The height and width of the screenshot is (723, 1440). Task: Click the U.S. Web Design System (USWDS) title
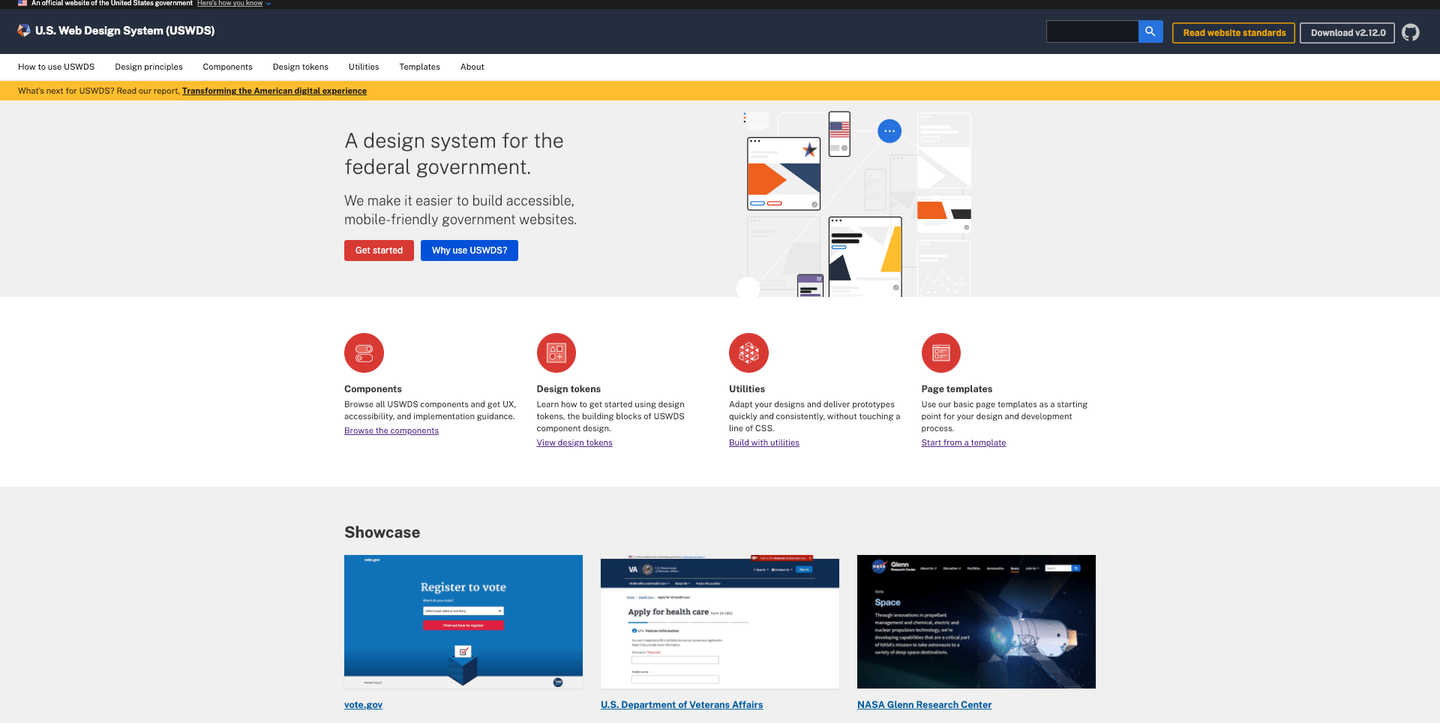tap(125, 31)
